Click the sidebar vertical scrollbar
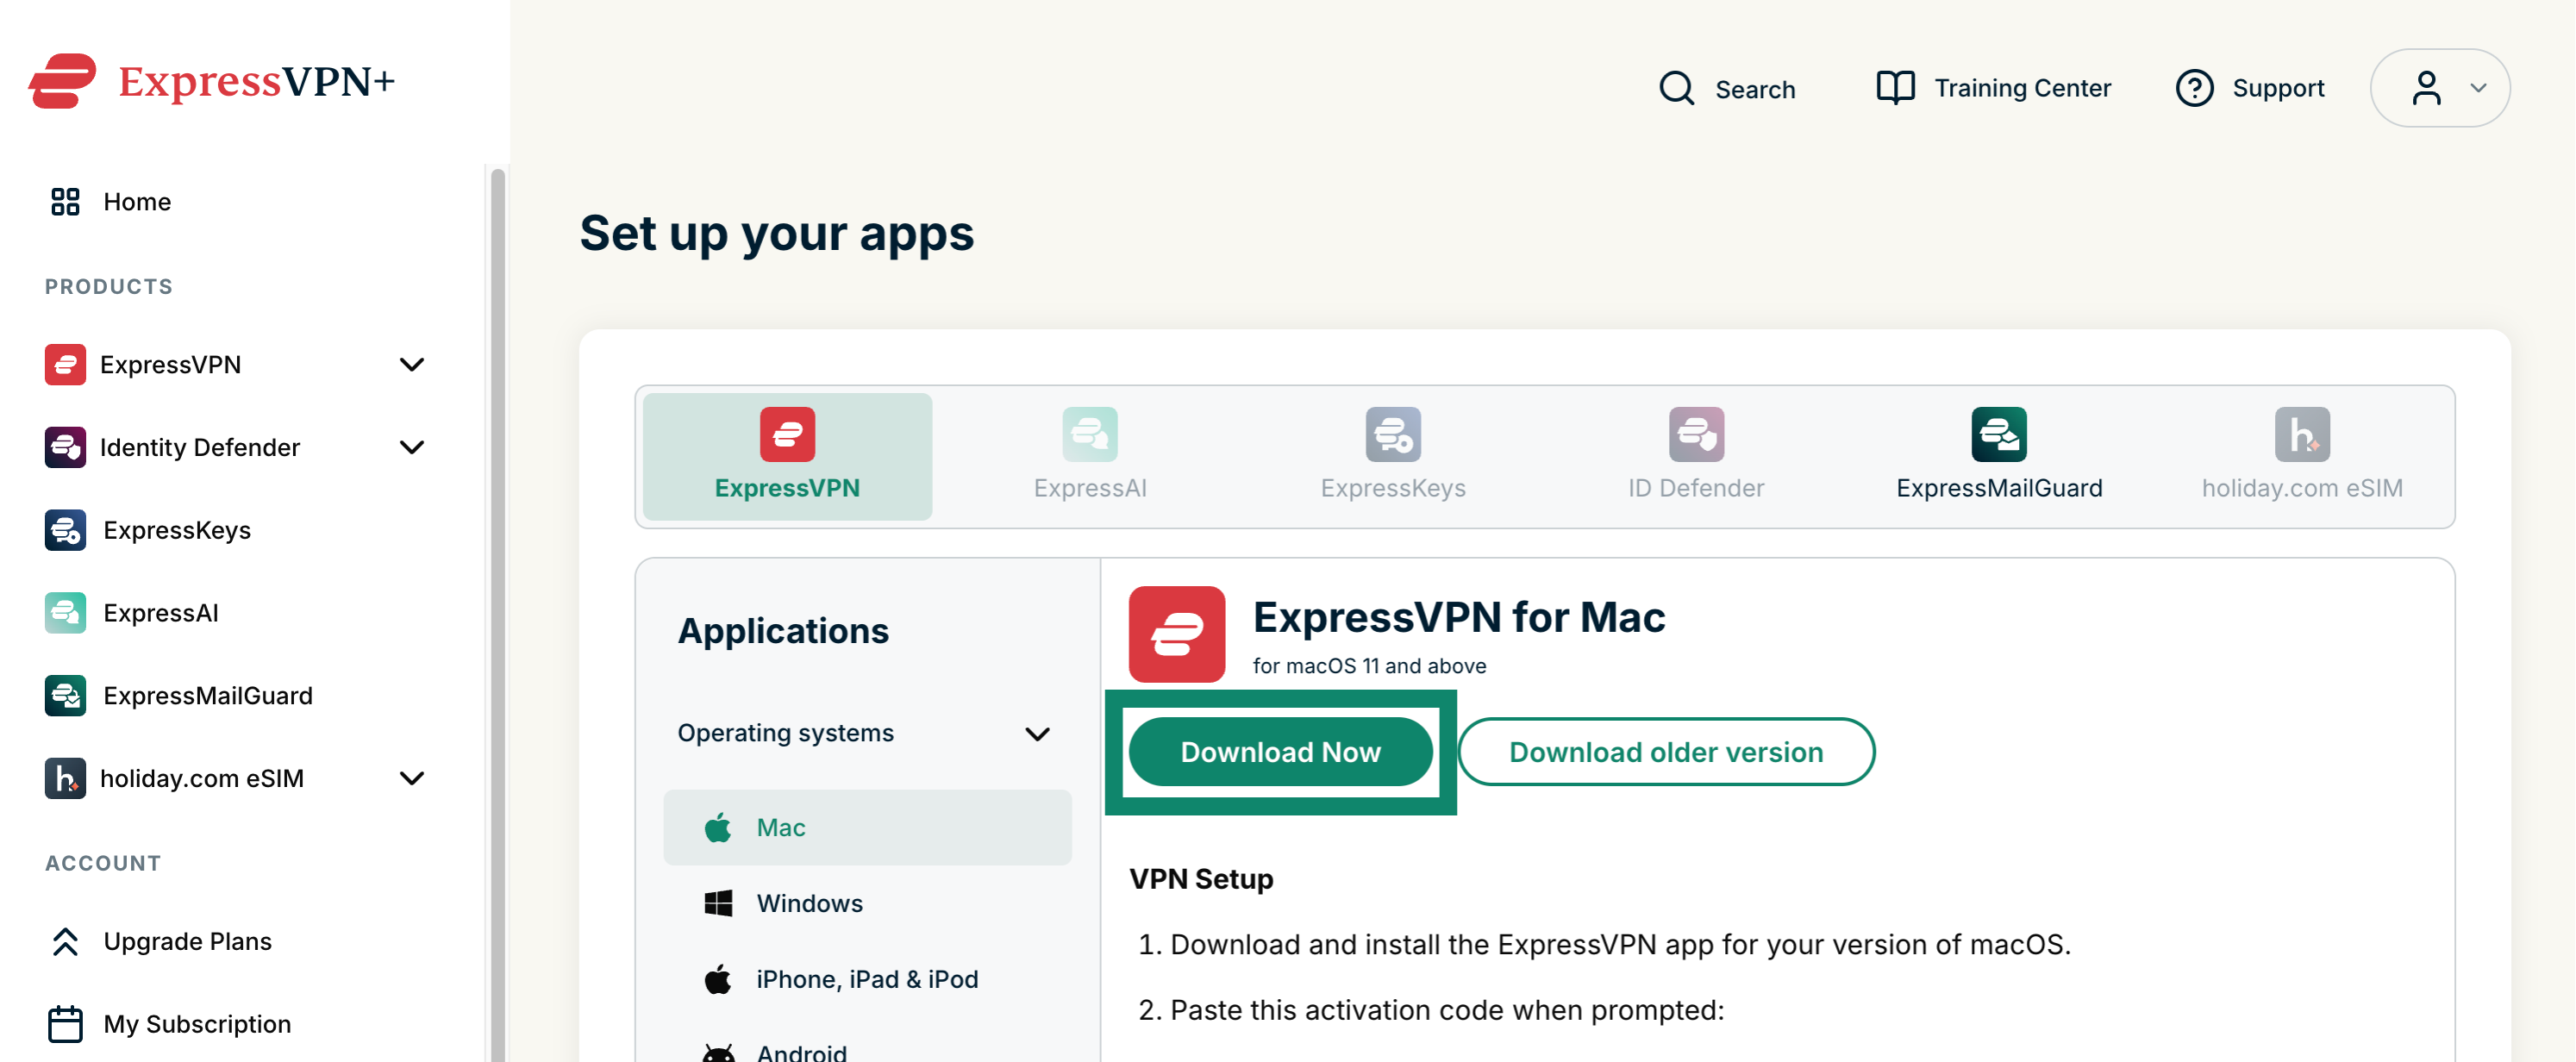This screenshot has height=1062, width=2576. coord(497,613)
